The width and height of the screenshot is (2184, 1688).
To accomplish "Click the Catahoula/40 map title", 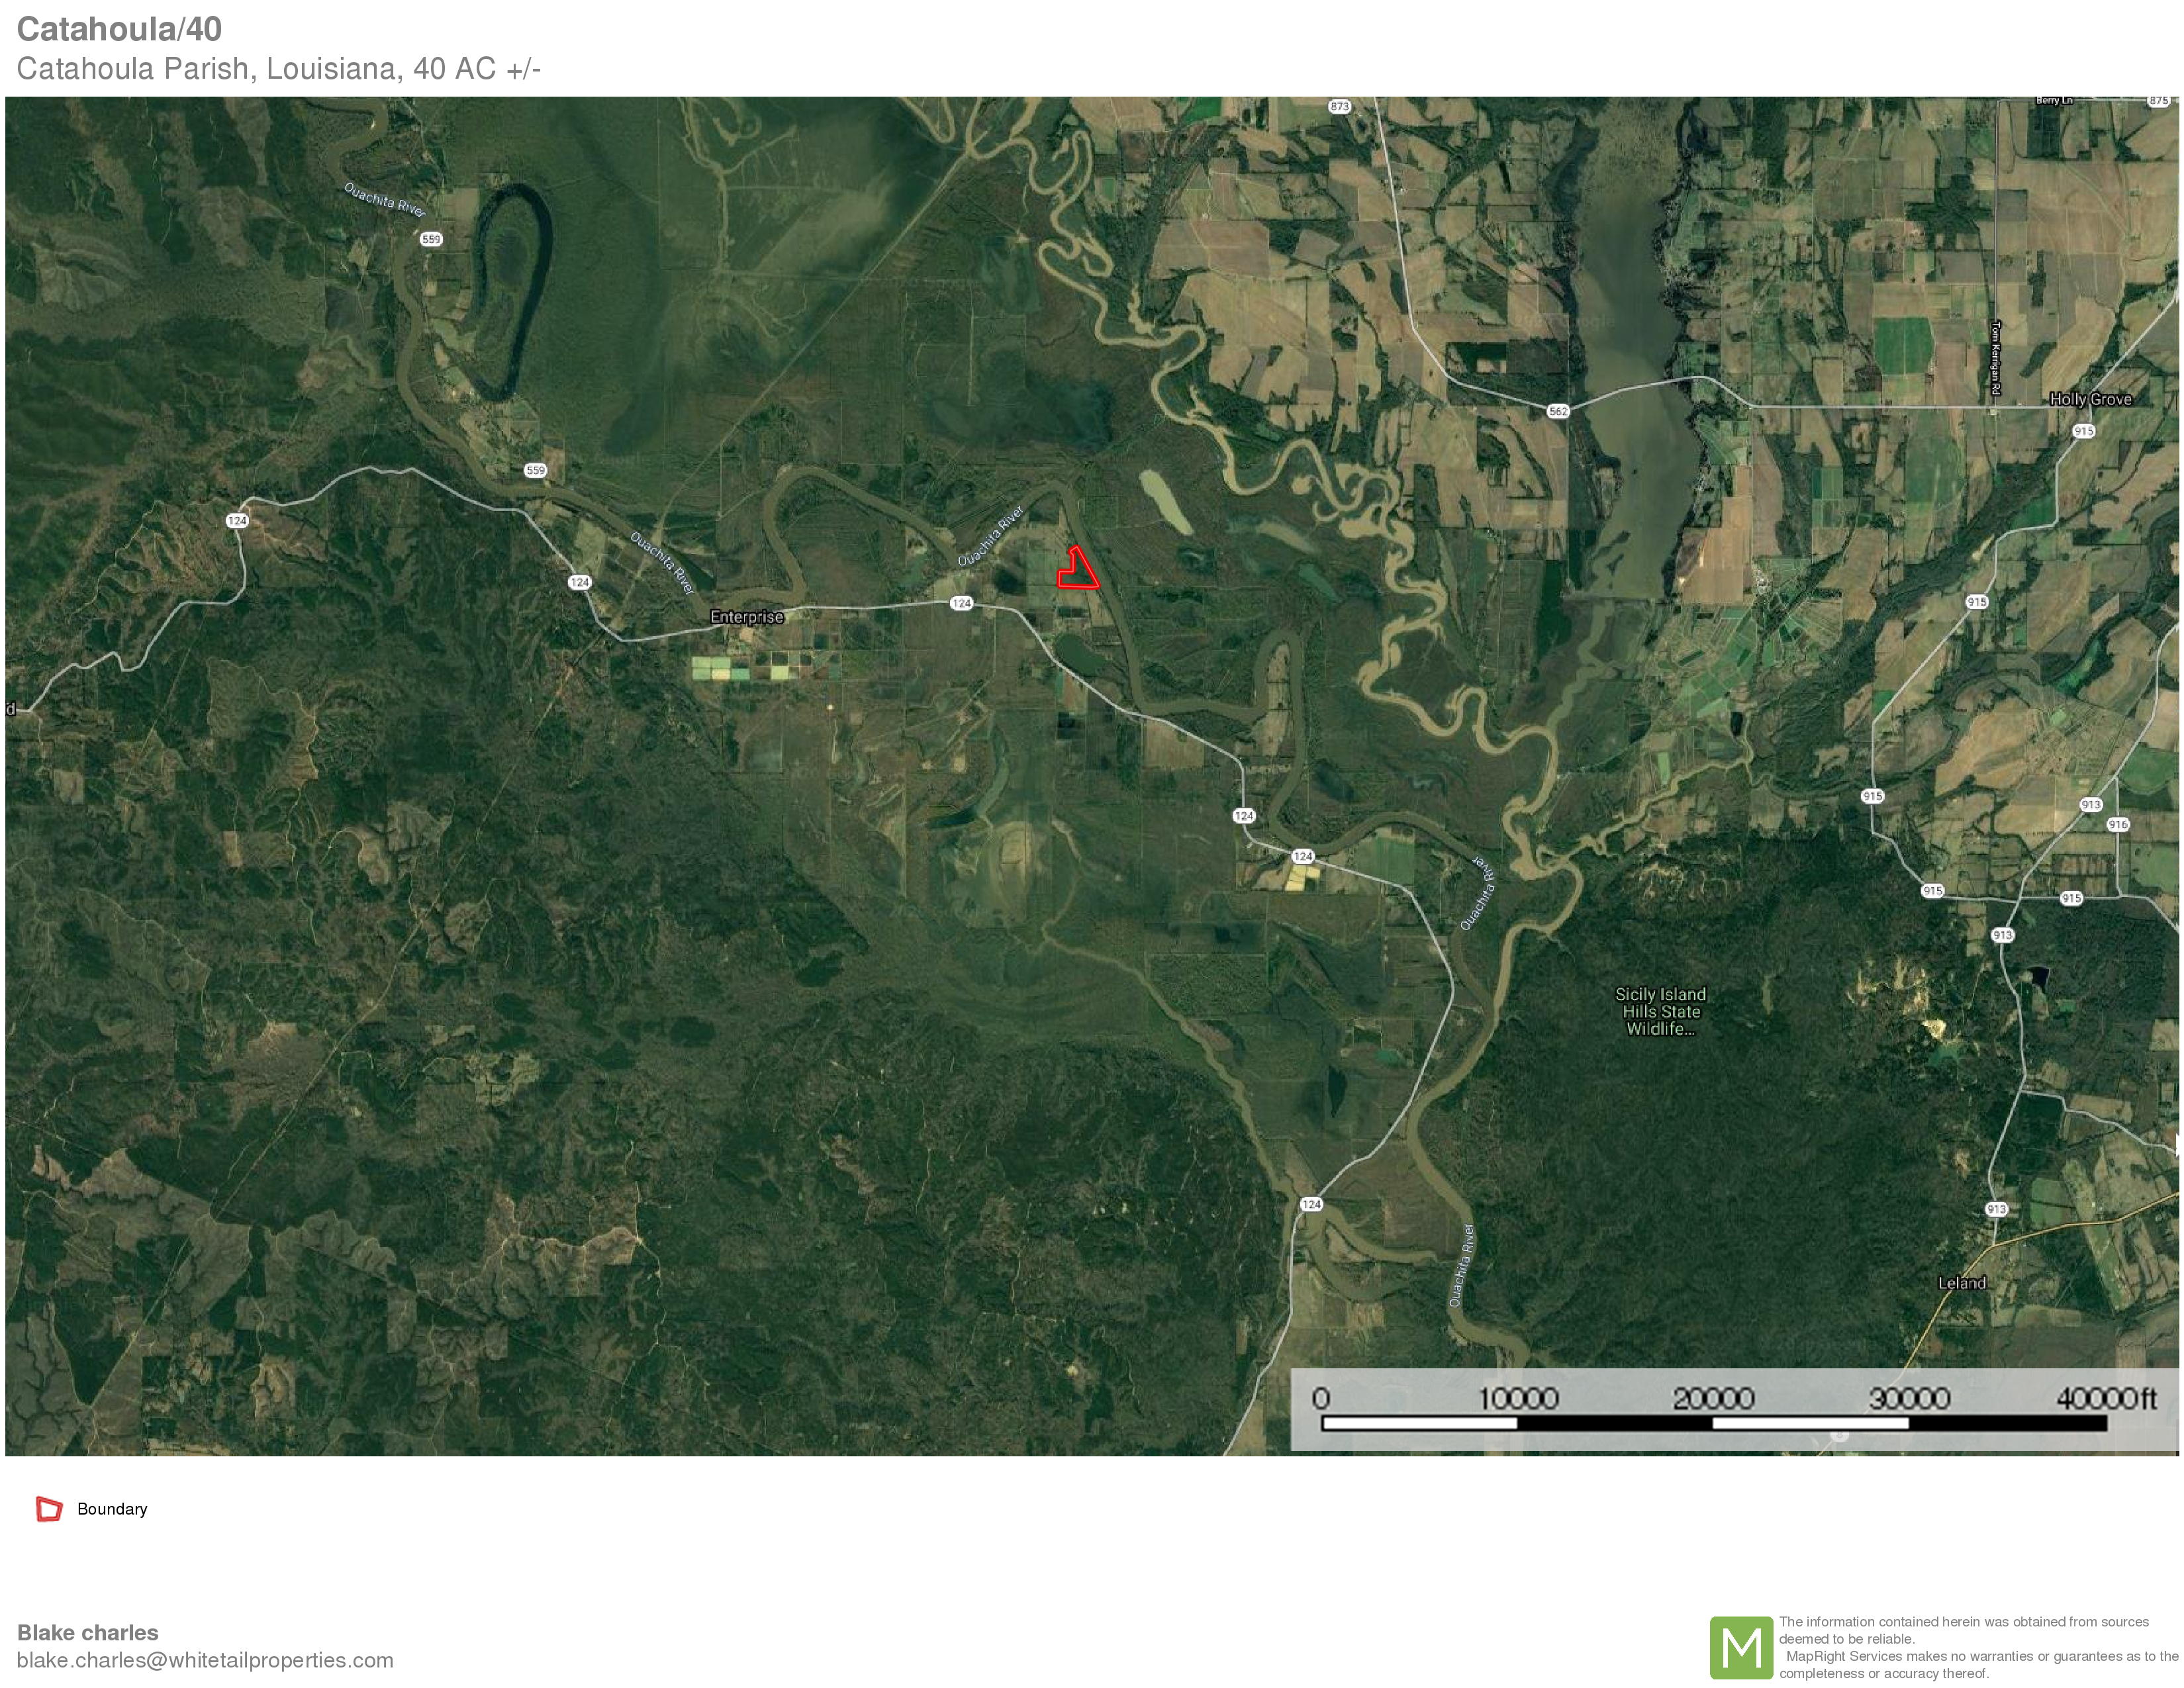I will click(x=119, y=29).
